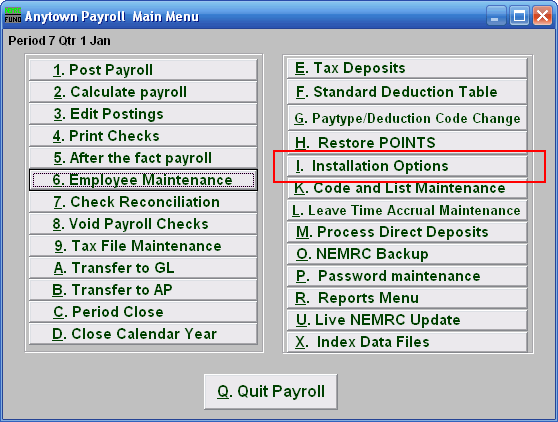
Task: Click Installation Options button
Action: point(407,166)
